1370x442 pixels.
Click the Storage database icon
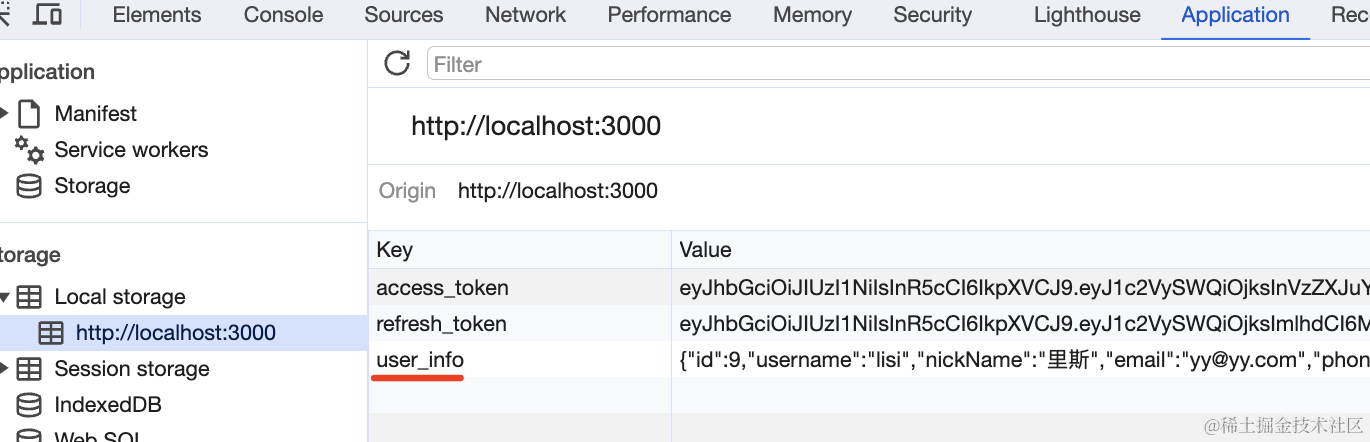click(x=30, y=186)
